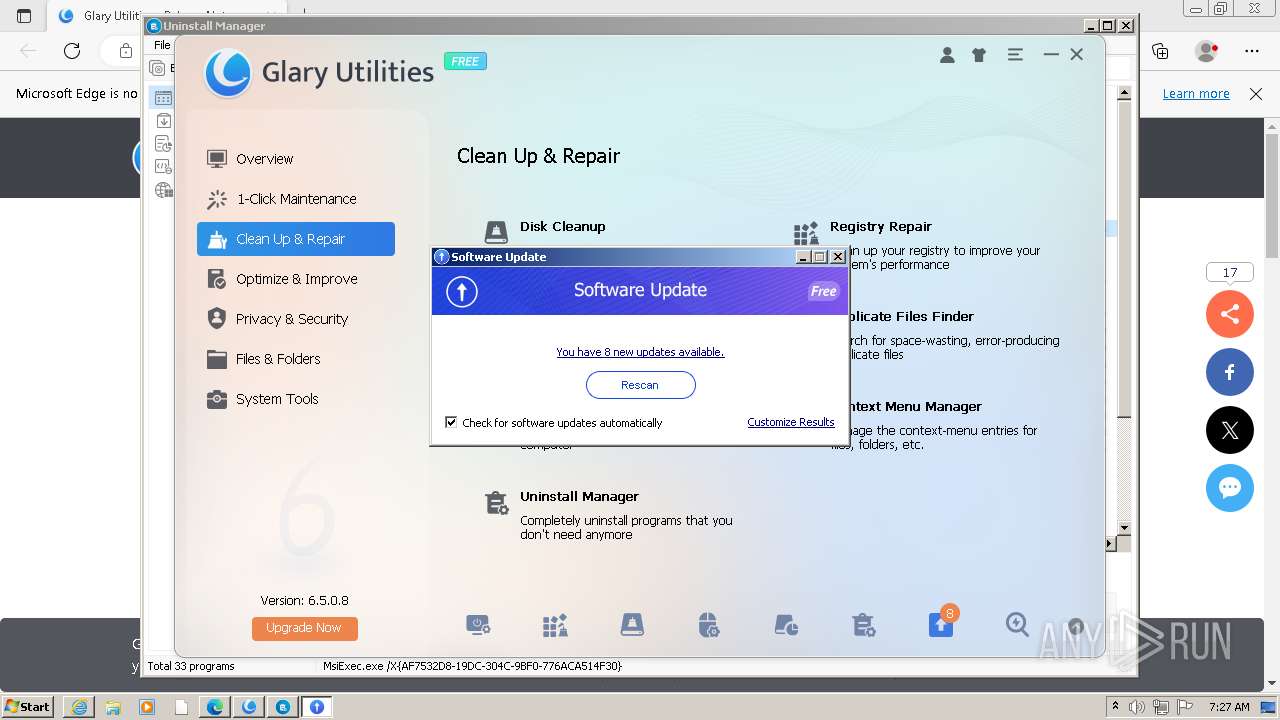The image size is (1280, 720).
Task: Launch Disk Cleaner icon in bottom dock
Action: [632, 625]
